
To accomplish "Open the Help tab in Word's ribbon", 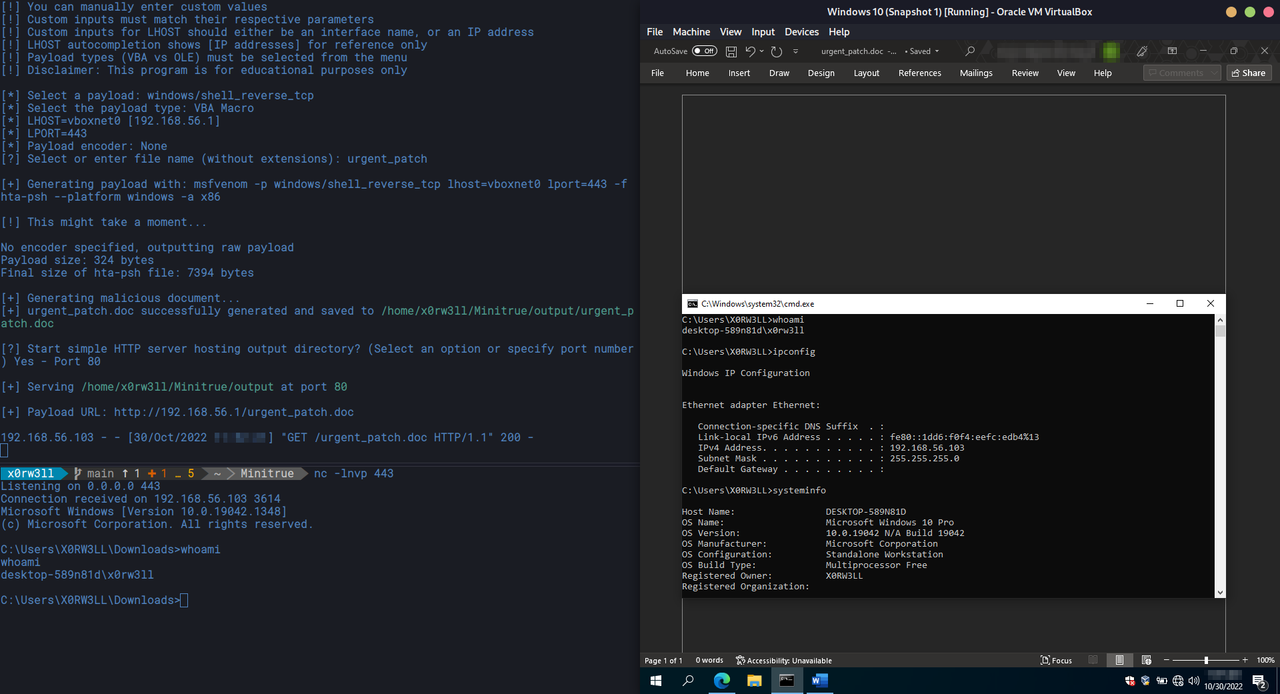I will [1102, 73].
